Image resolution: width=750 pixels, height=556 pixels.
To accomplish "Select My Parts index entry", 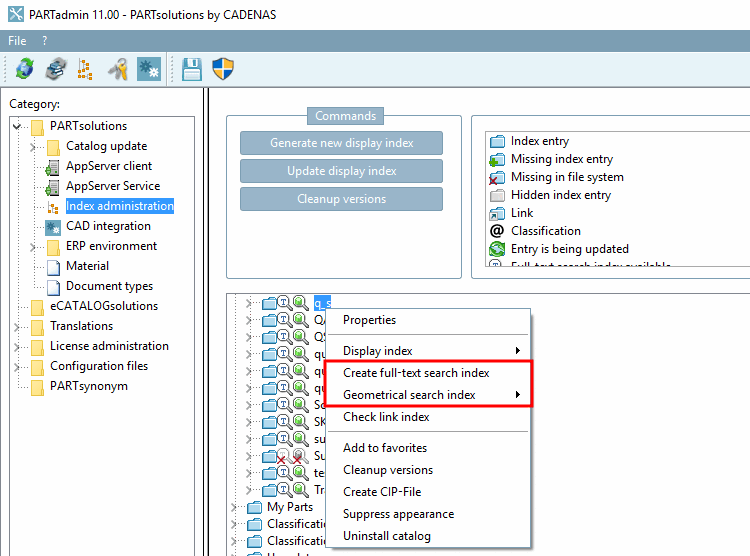I will pos(290,507).
